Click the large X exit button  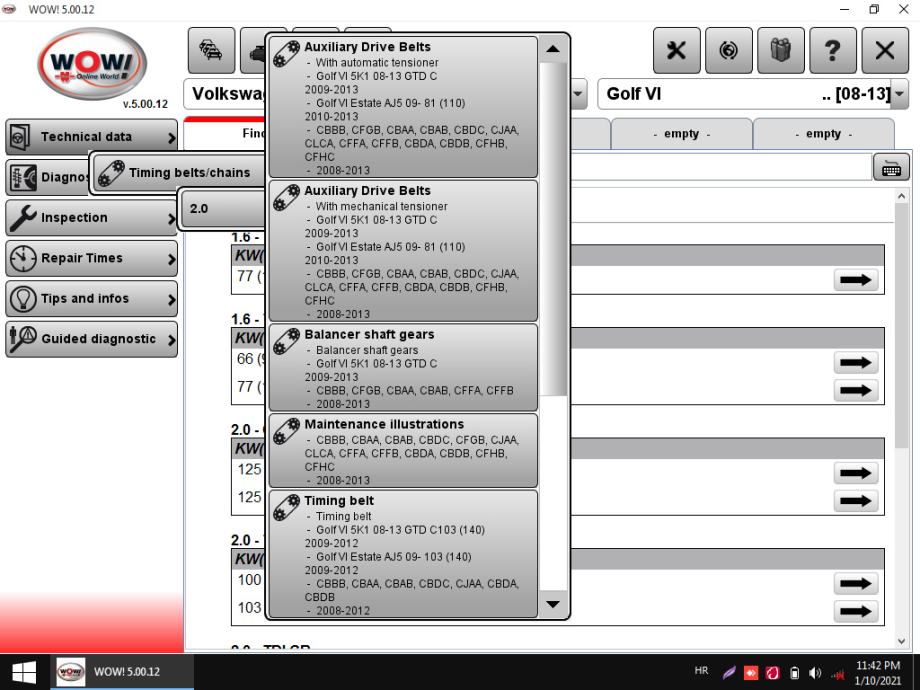885,50
